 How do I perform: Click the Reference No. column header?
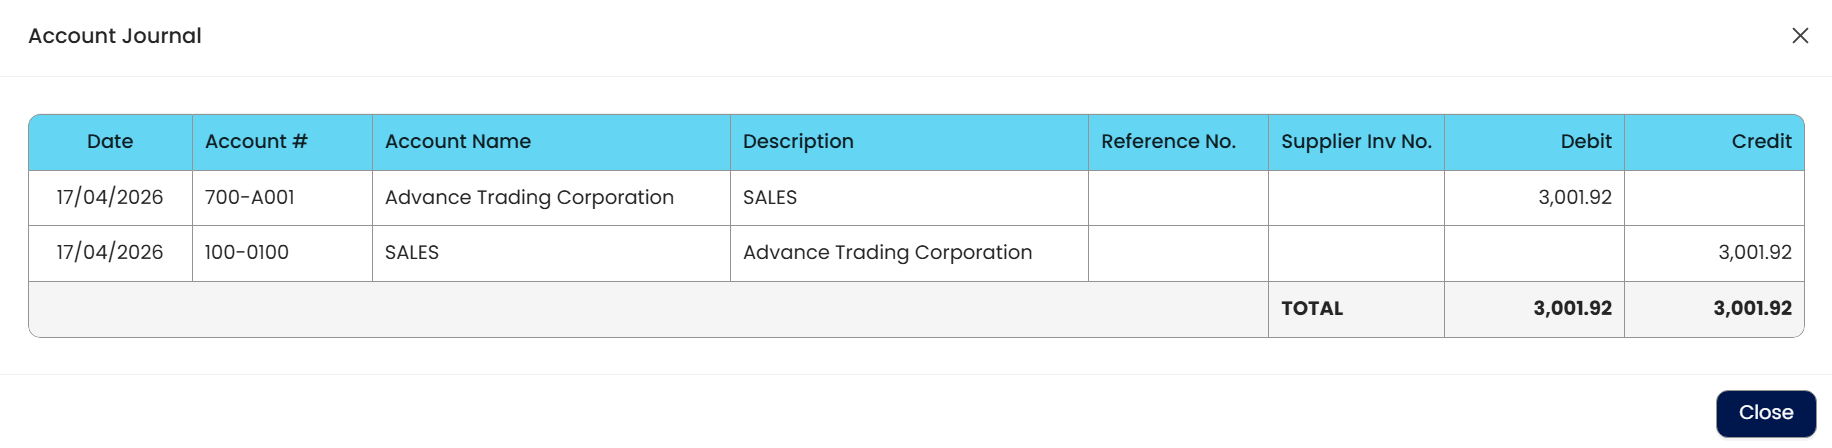click(1168, 142)
